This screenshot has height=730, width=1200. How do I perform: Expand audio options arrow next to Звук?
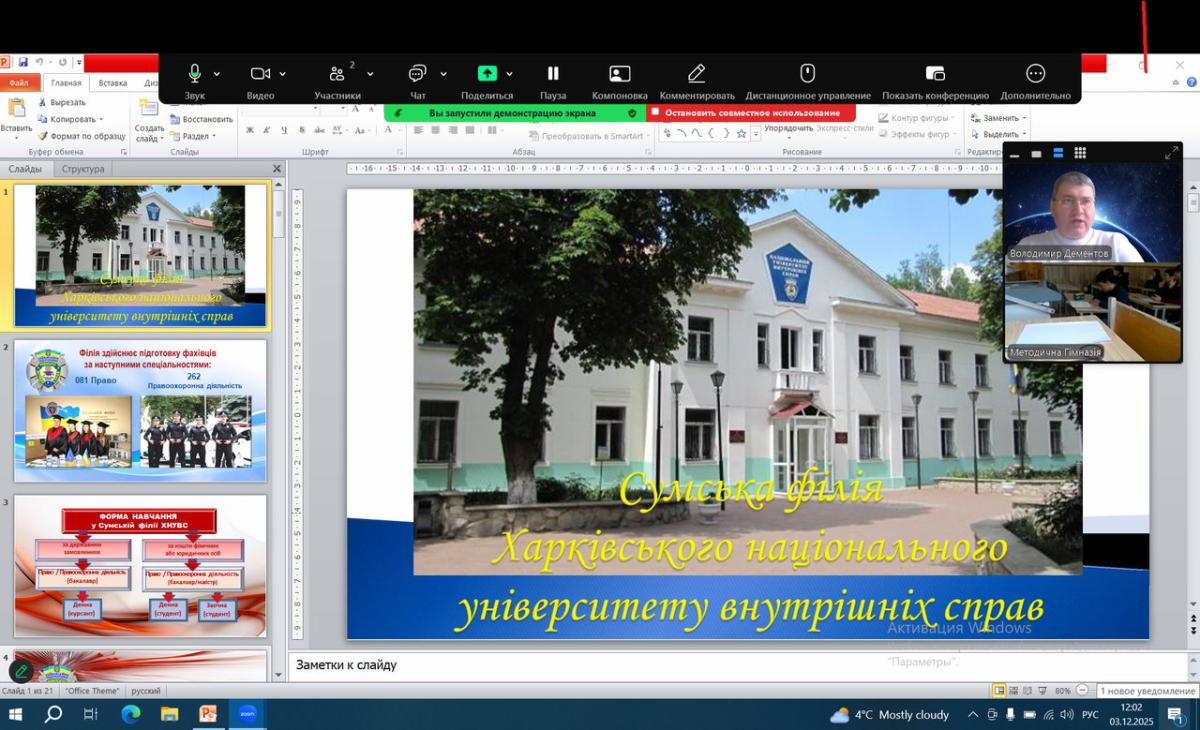pos(217,74)
